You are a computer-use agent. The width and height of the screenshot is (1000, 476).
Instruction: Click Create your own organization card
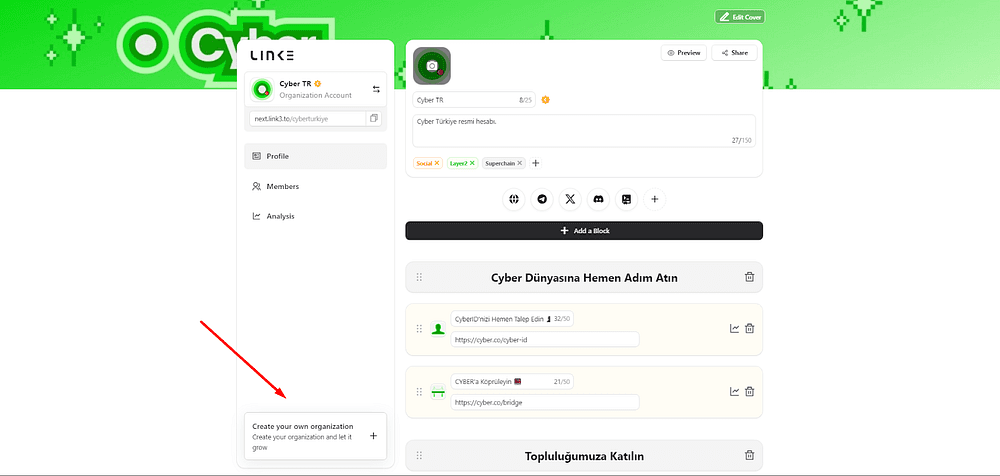pos(315,436)
